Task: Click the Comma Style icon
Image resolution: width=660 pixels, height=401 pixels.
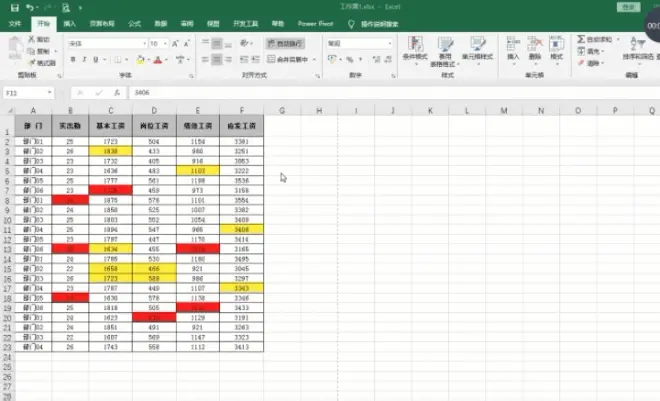Action: click(x=360, y=60)
